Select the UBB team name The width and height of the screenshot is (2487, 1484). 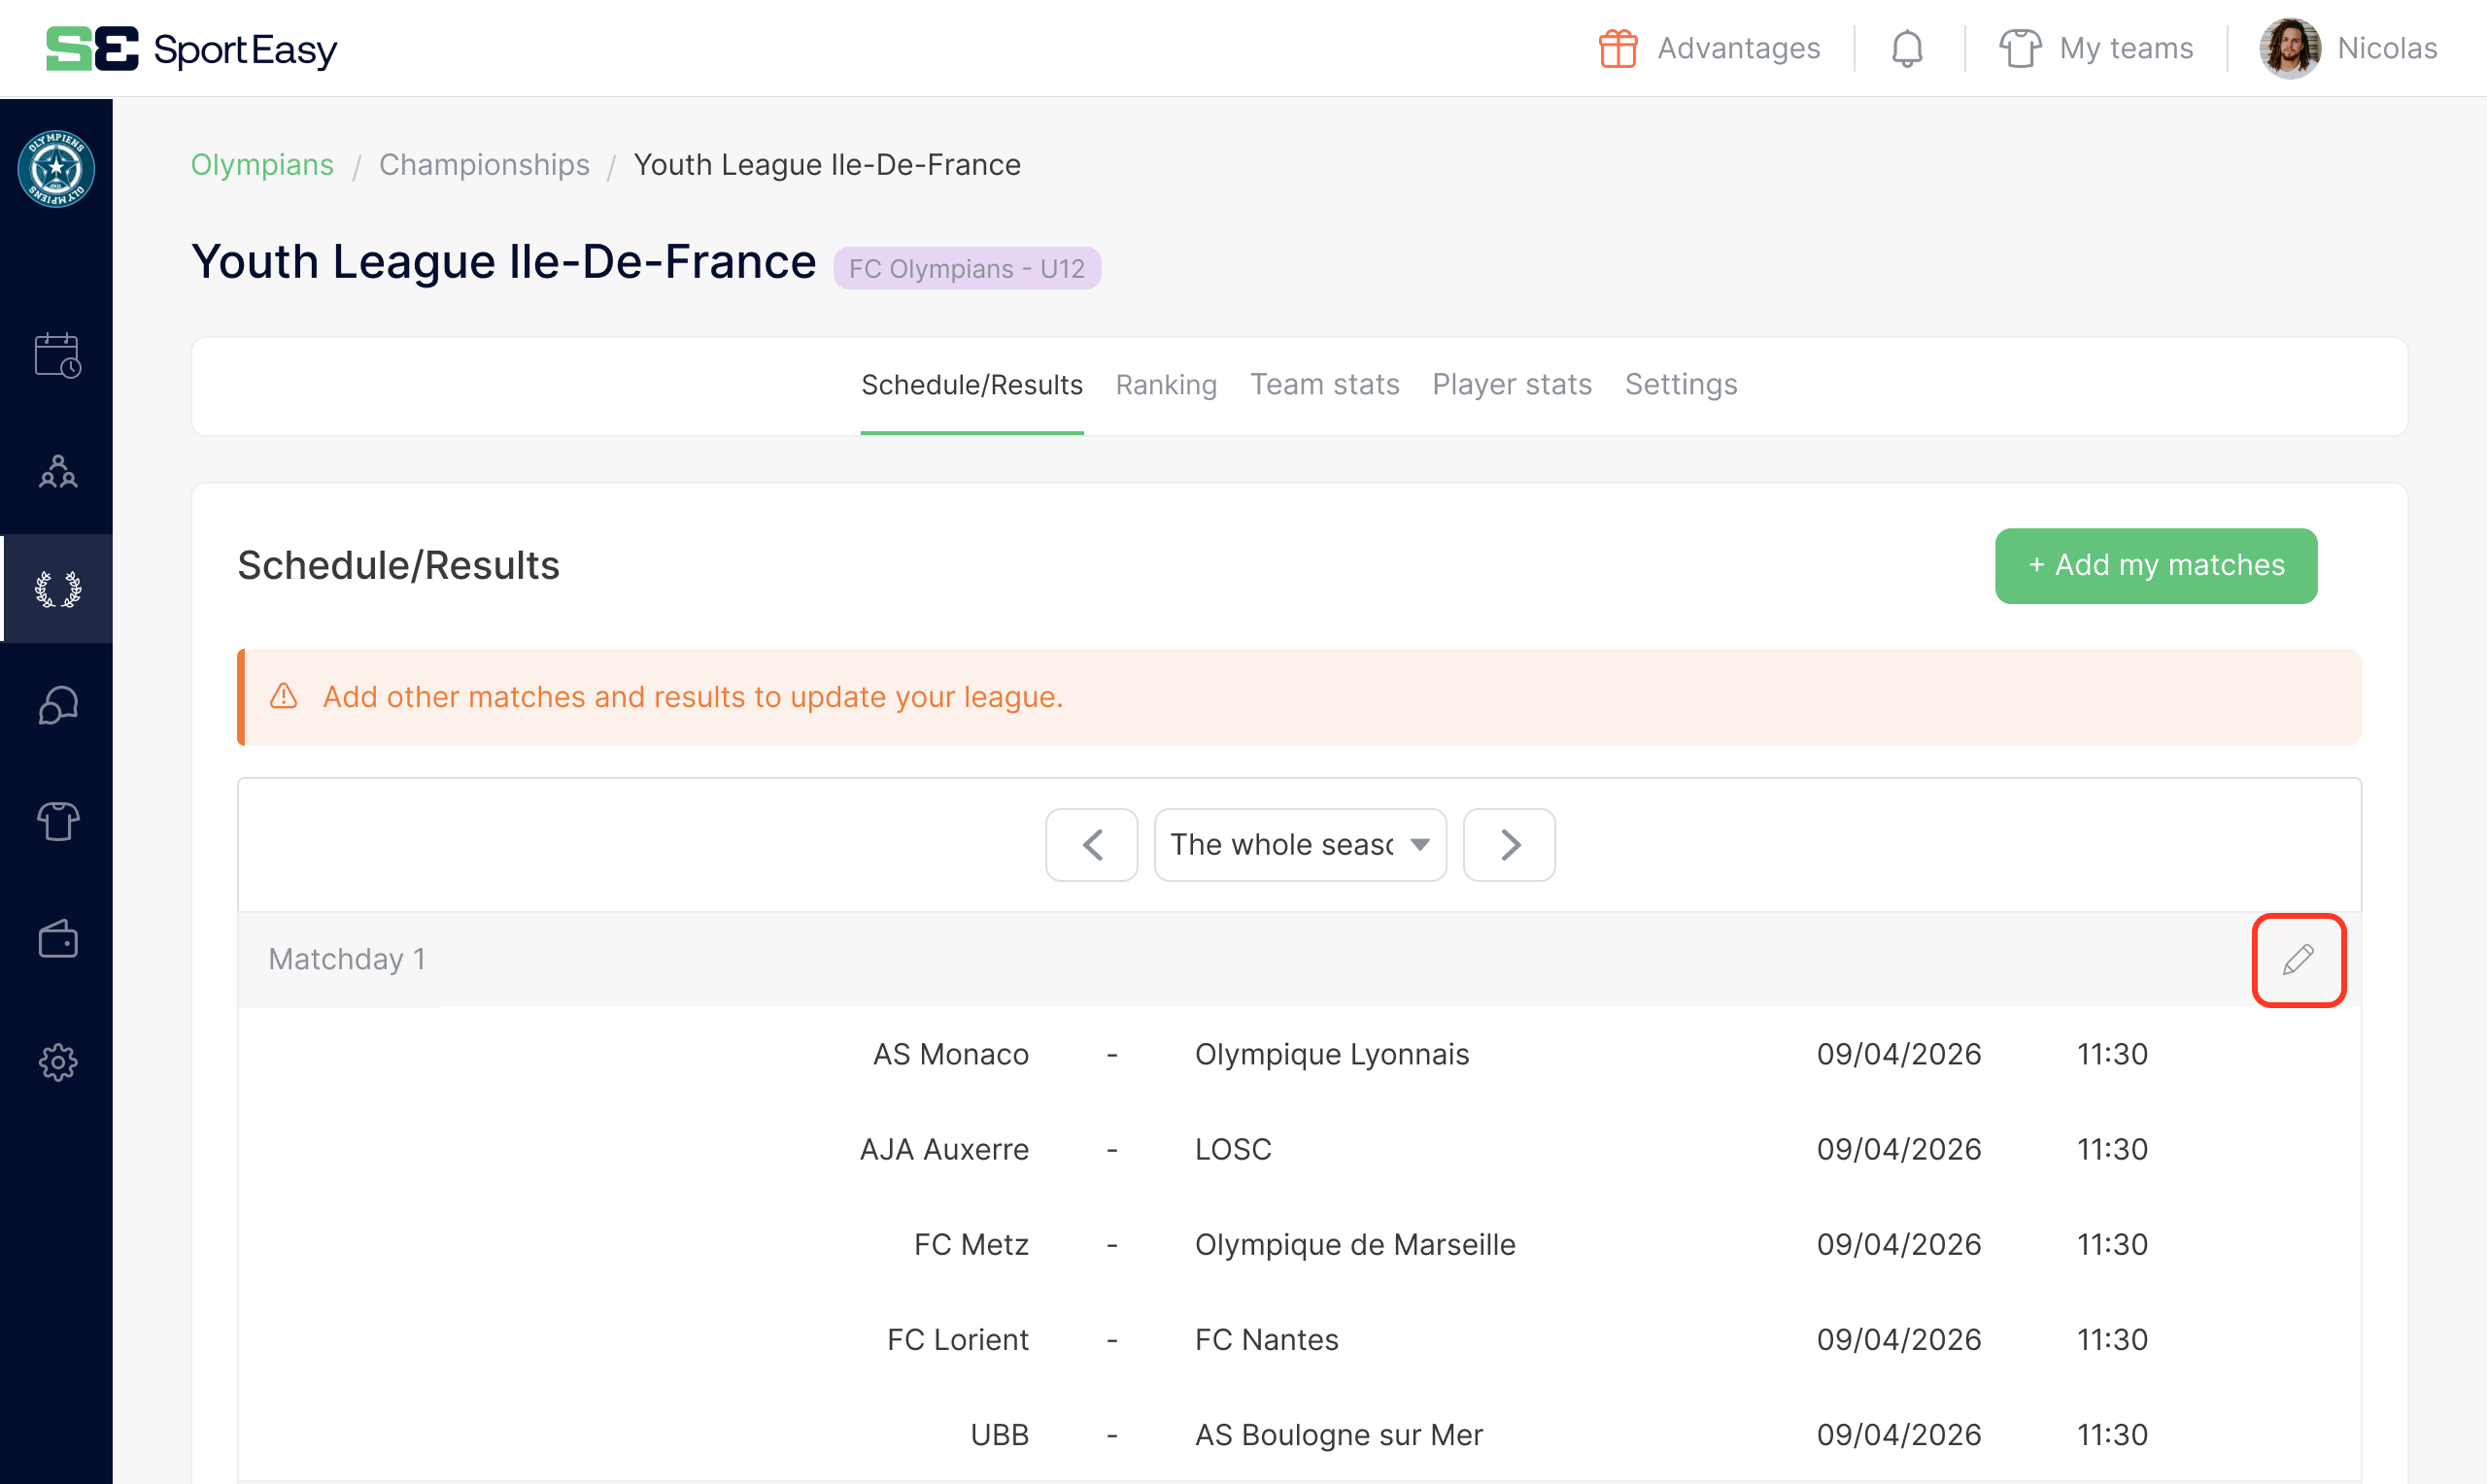pos(999,1435)
